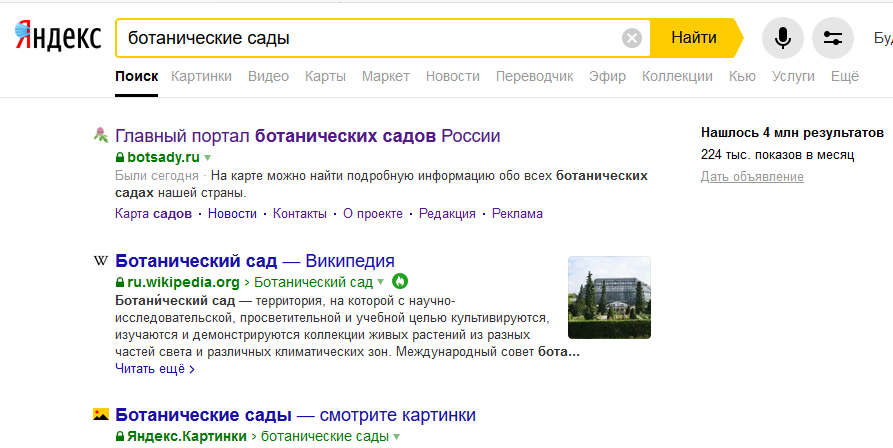
Task: Click the lock icon next to Яндекс.Картинки
Action: pyautogui.click(x=120, y=437)
